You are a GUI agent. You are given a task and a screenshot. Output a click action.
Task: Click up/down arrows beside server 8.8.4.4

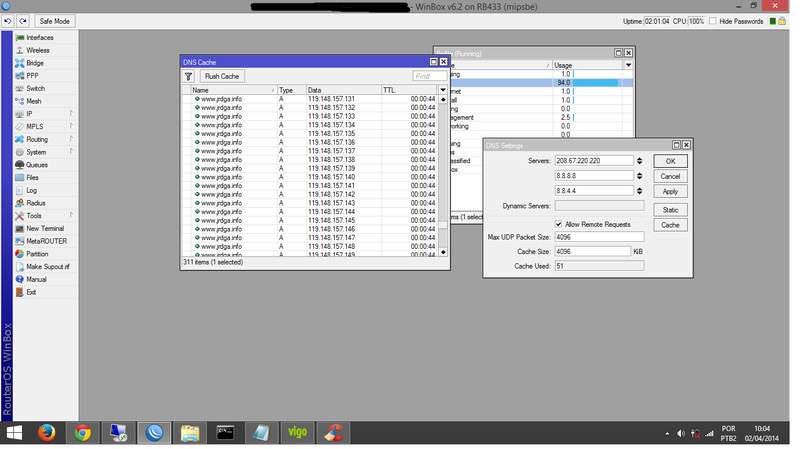[639, 191]
